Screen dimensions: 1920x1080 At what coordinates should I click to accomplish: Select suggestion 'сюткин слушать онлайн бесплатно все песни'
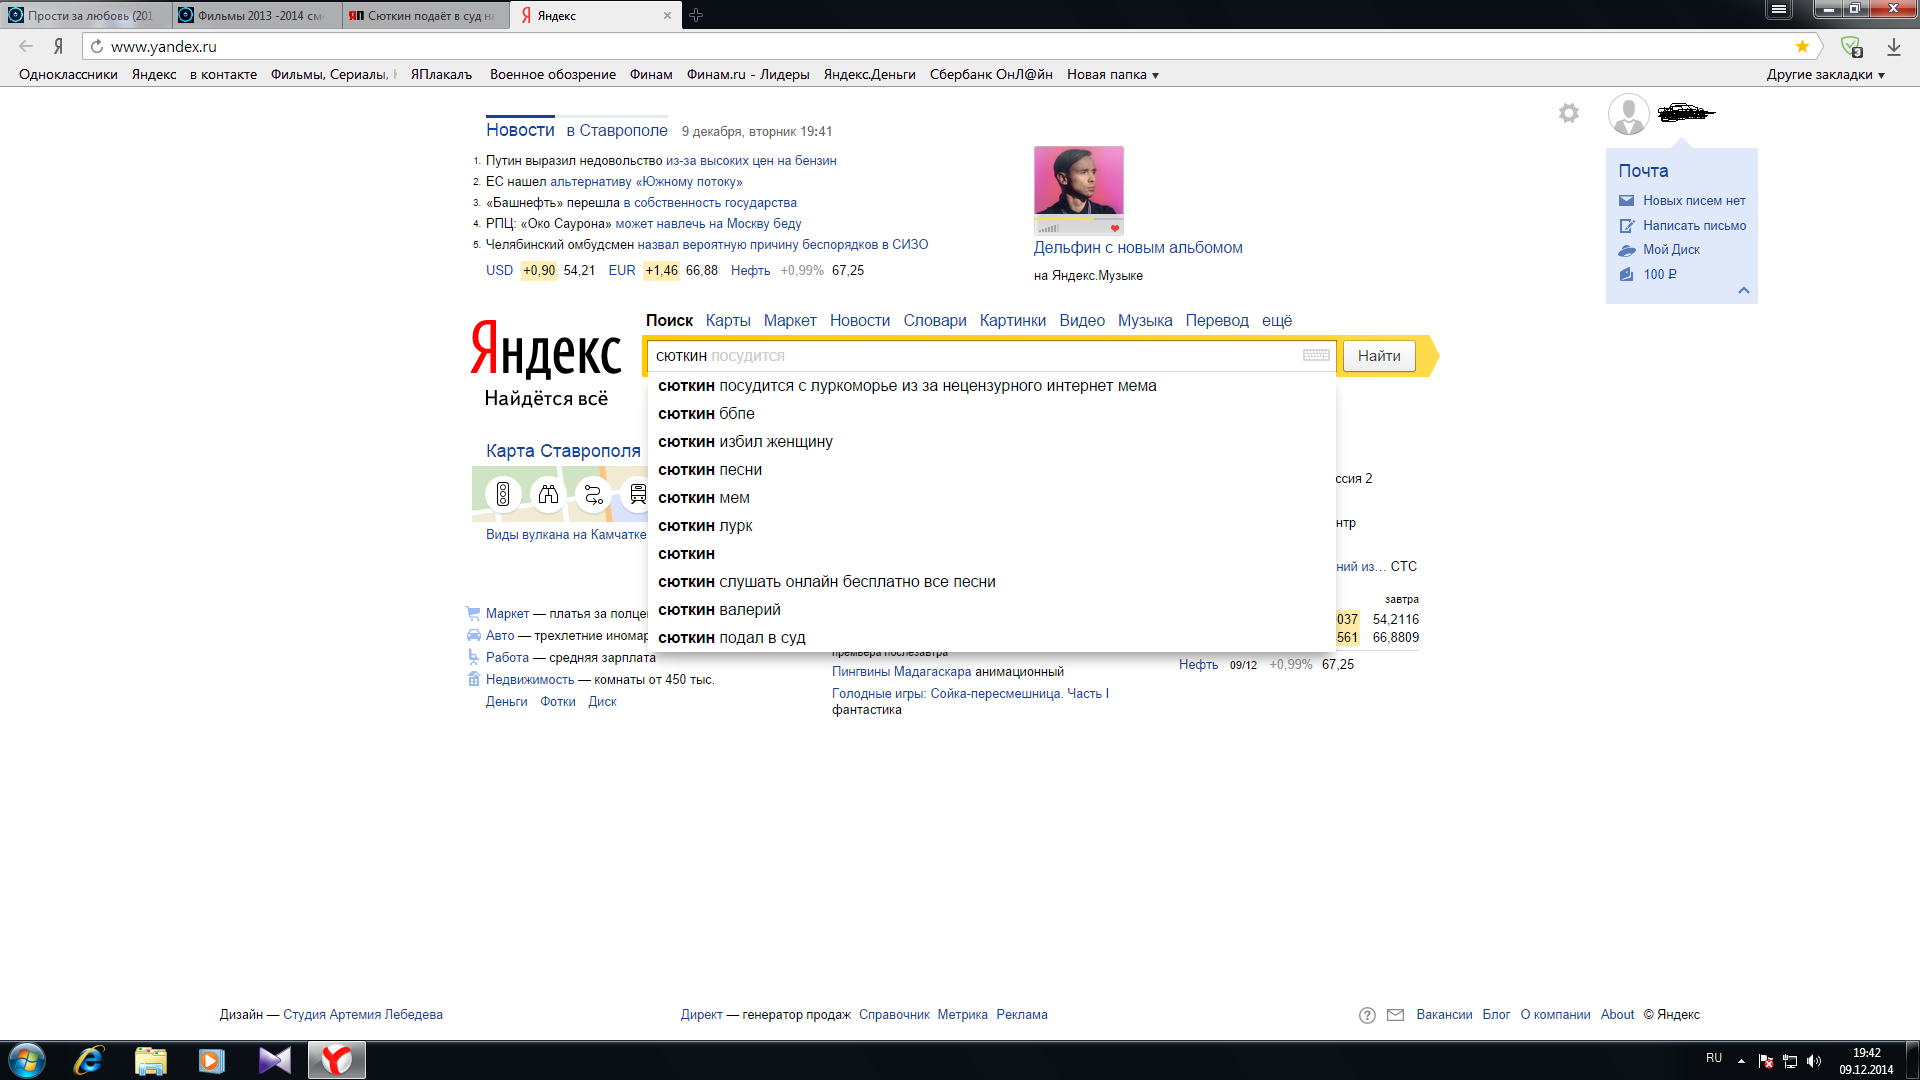[991, 582]
